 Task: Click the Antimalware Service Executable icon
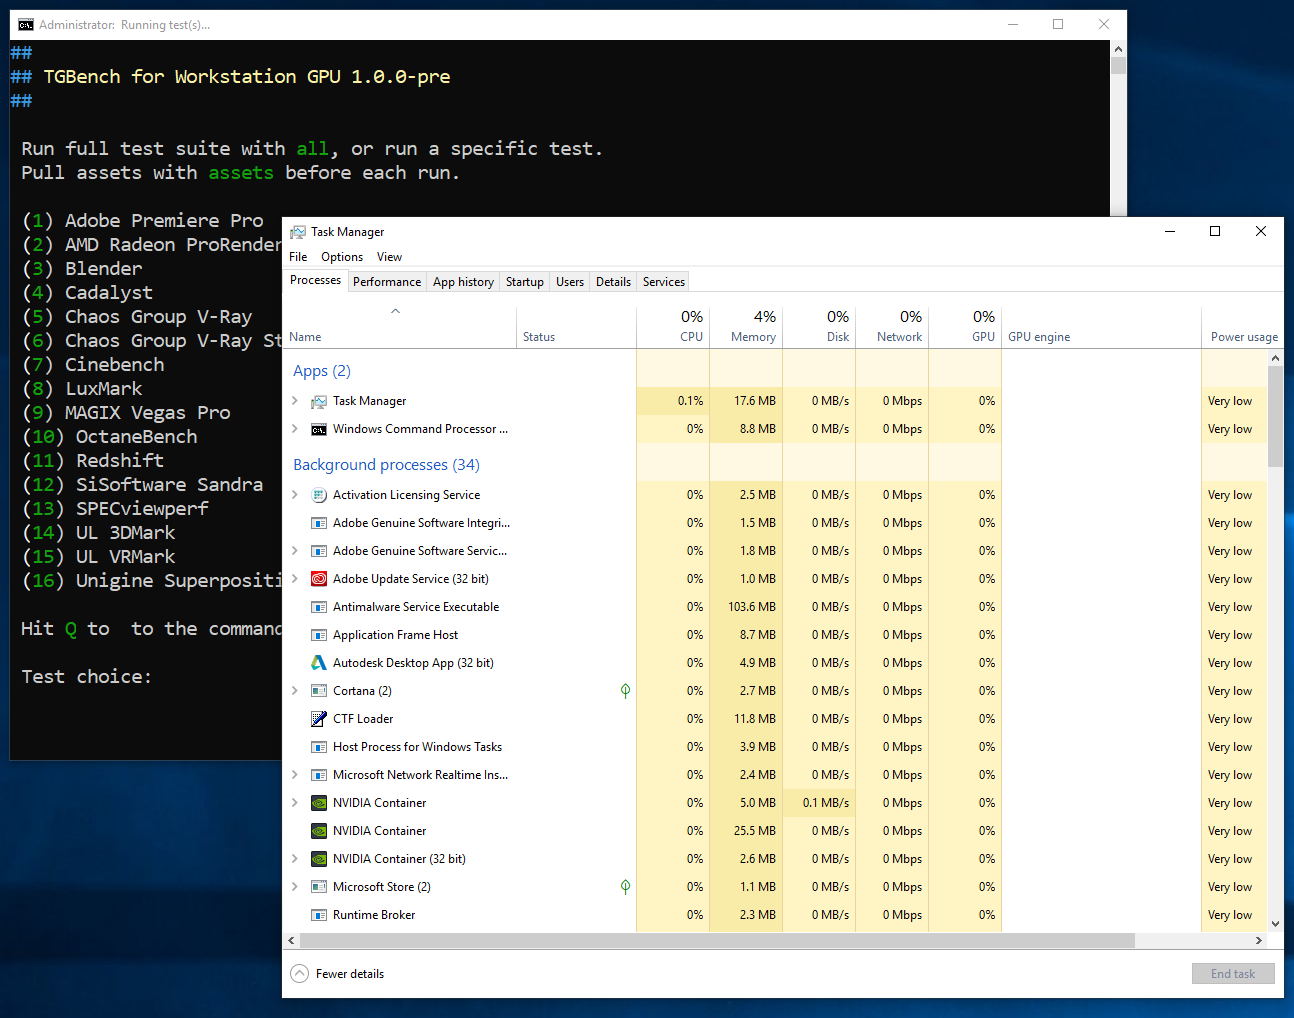click(319, 607)
